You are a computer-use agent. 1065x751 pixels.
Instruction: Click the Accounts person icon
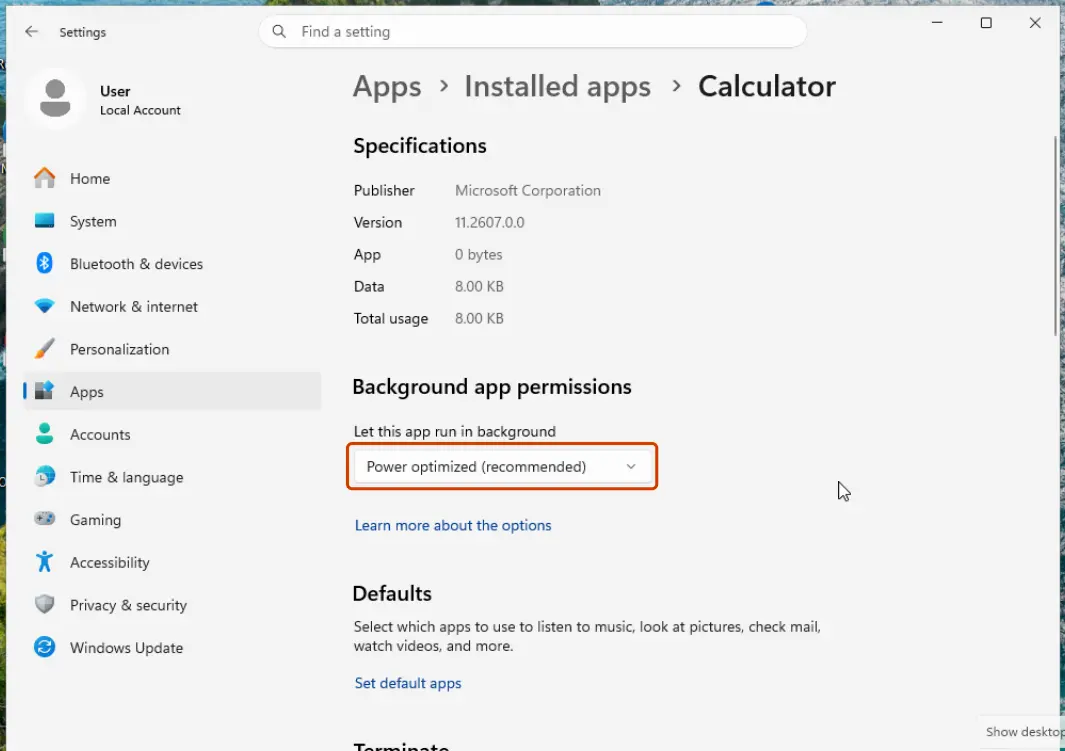click(x=45, y=434)
